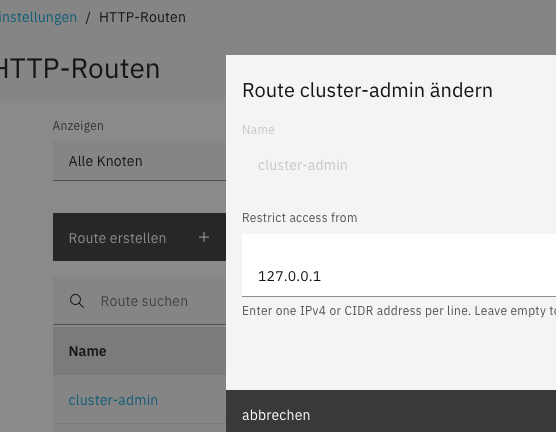Go back to the Einstellungen breadcrumb link
Viewport: 556px width, 432px height.
pos(38,17)
